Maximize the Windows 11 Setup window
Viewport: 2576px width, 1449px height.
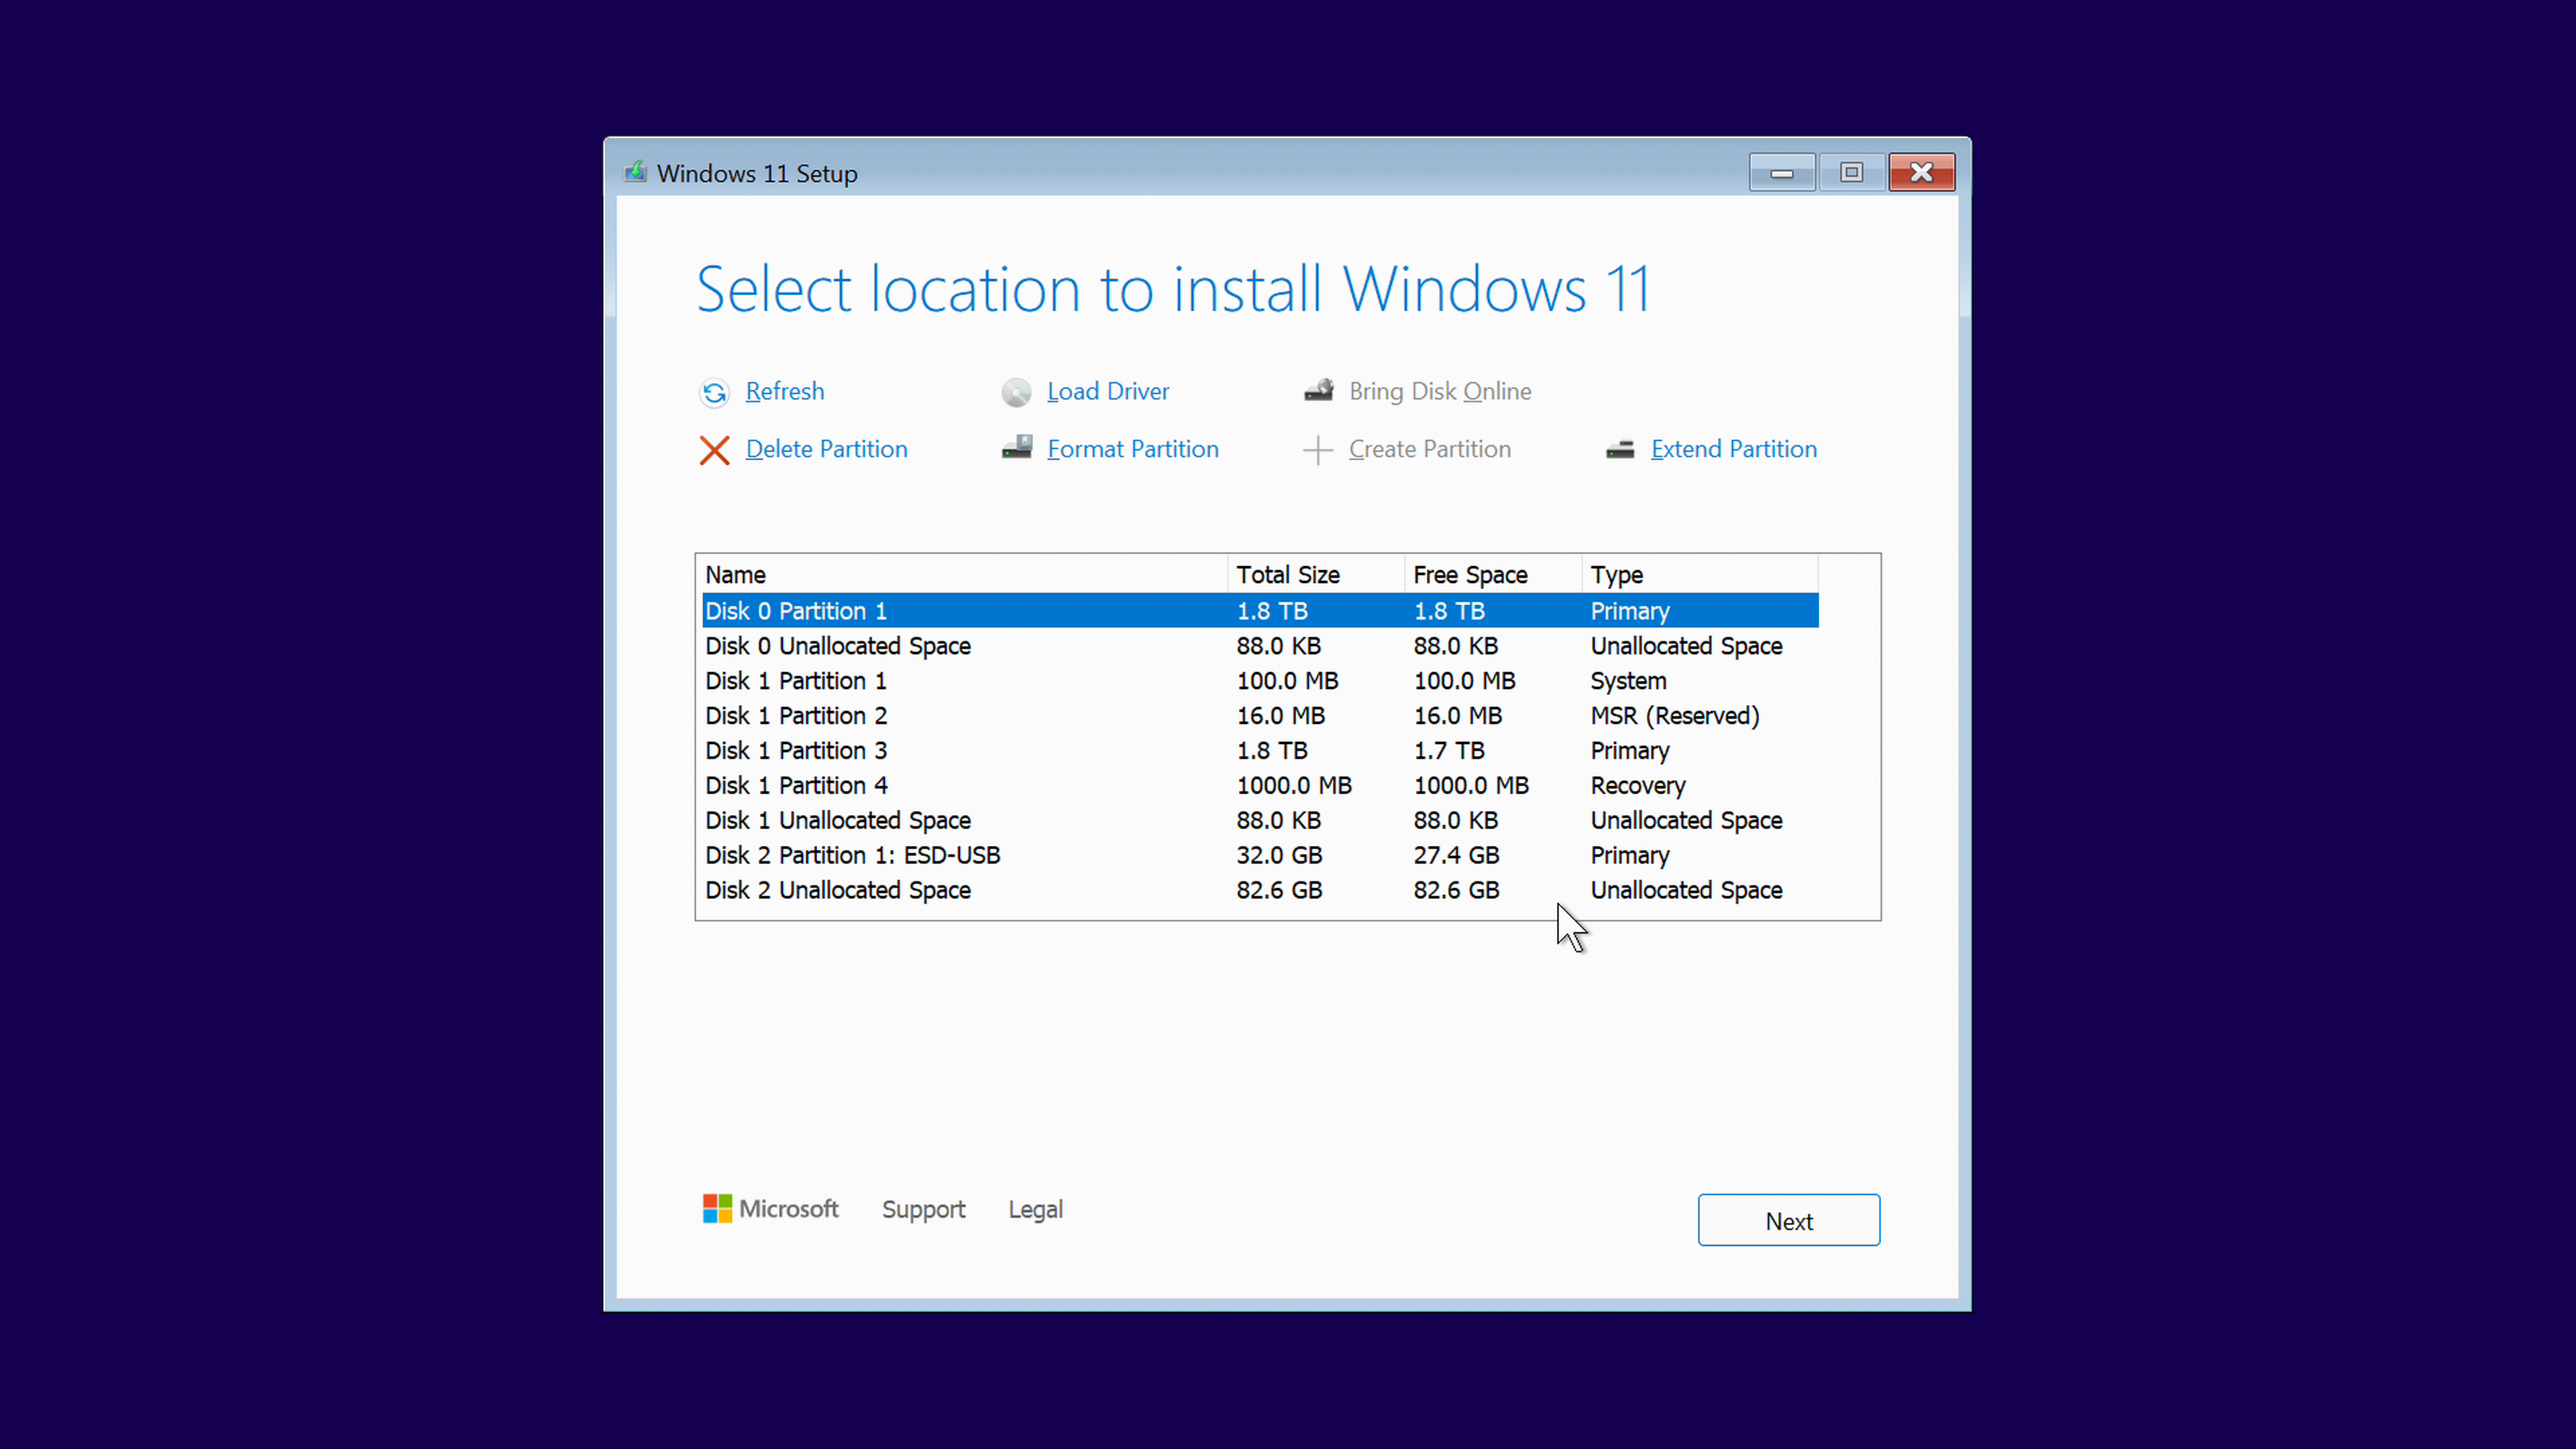tap(1851, 172)
